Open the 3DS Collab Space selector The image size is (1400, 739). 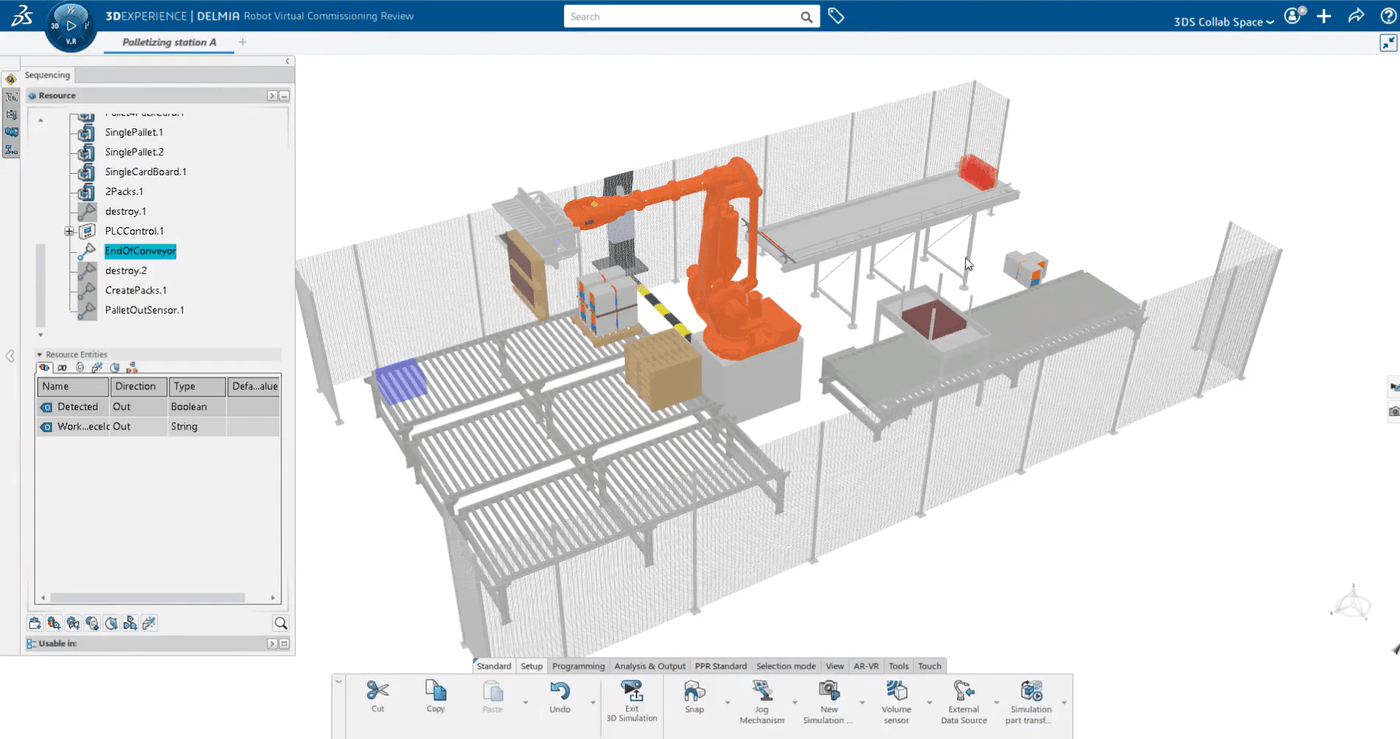(x=1222, y=21)
